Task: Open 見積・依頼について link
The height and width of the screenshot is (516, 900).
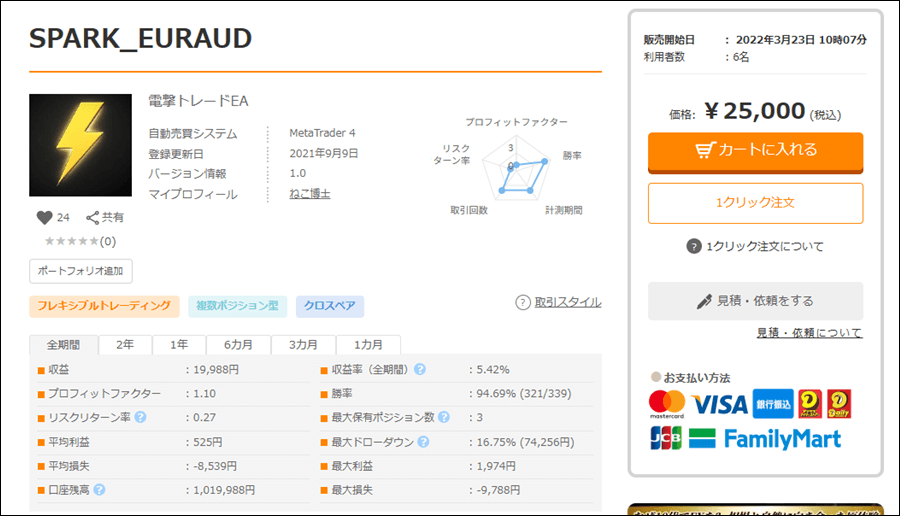Action: [x=808, y=333]
